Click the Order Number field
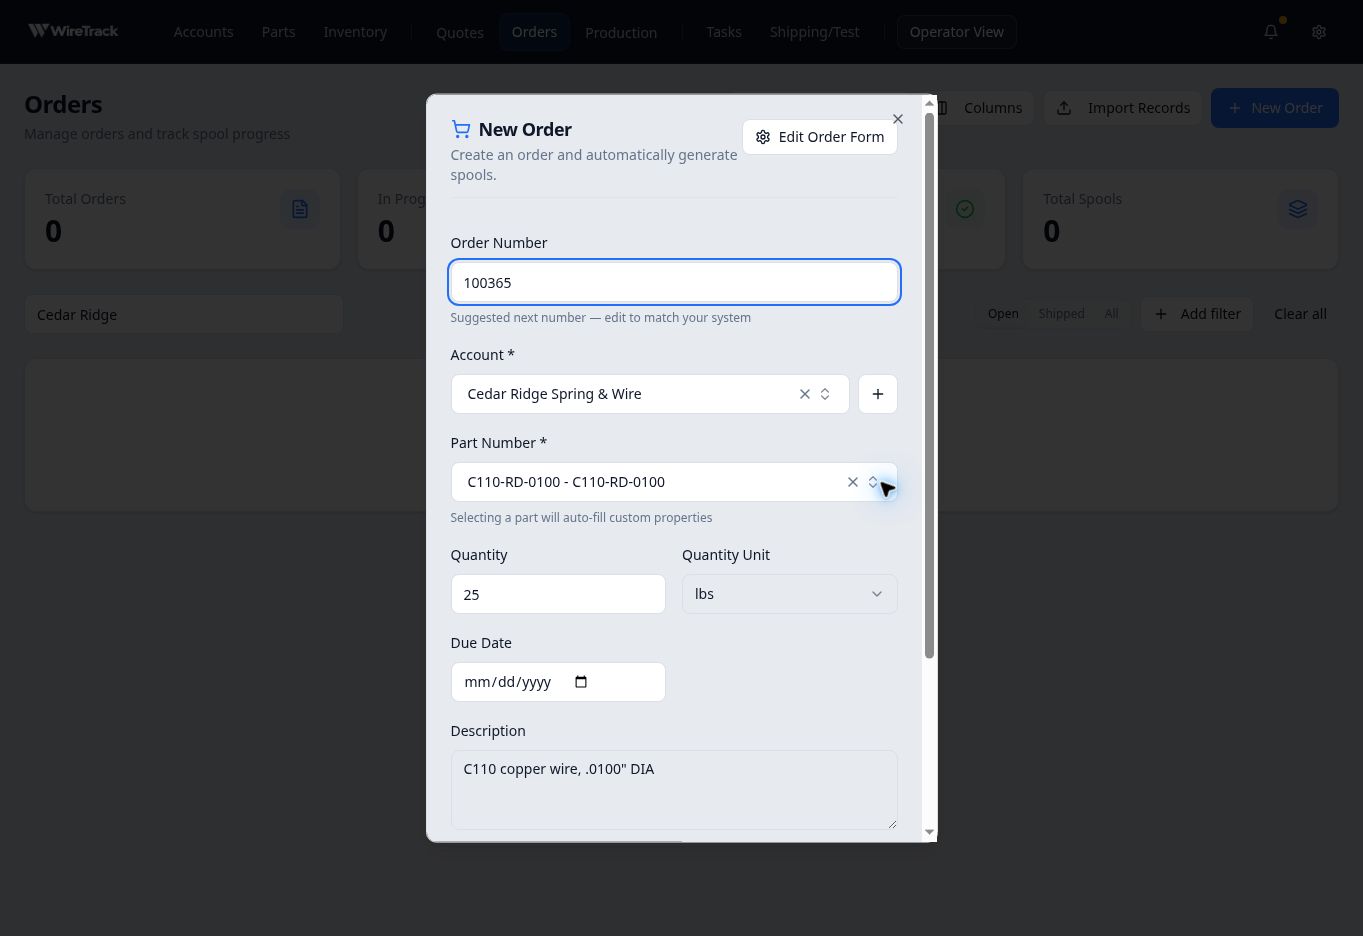The height and width of the screenshot is (936, 1363). point(675,283)
